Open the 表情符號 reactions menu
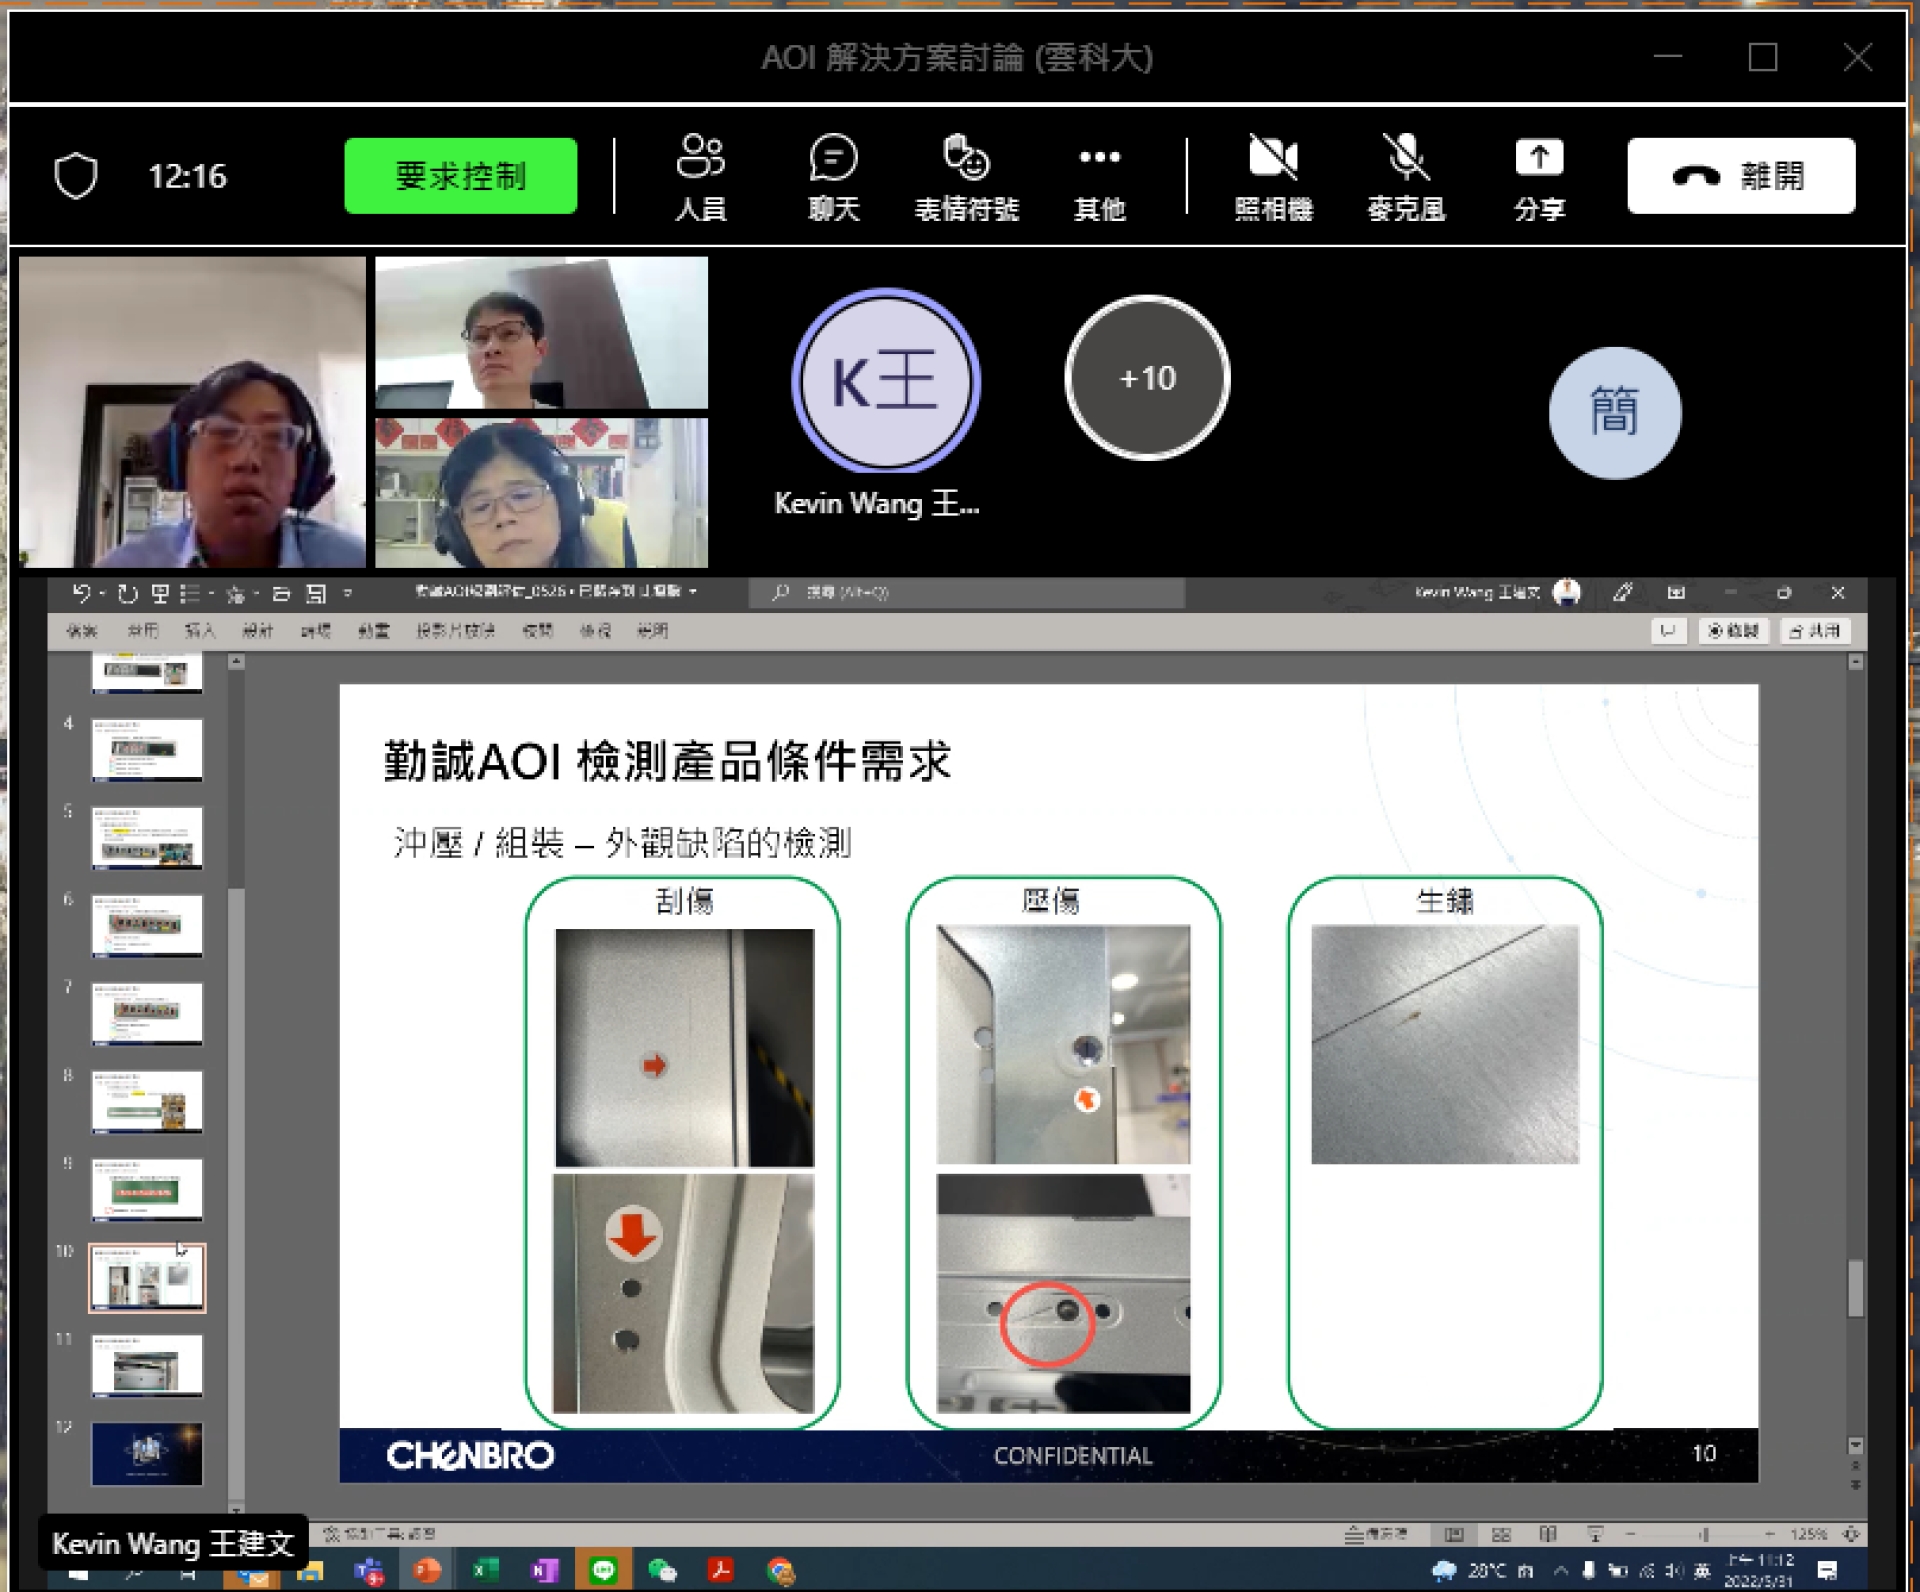Image resolution: width=1920 pixels, height=1592 pixels. pyautogui.click(x=966, y=177)
